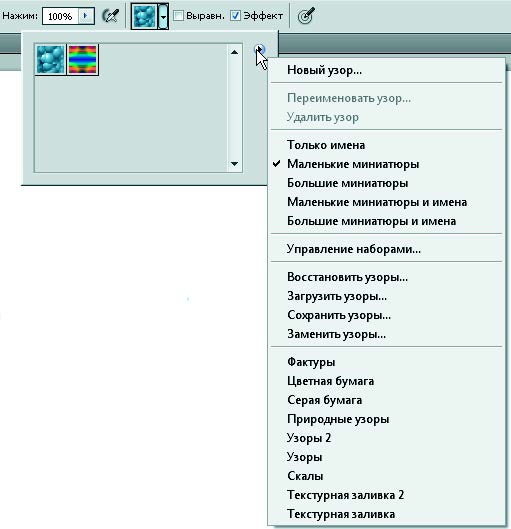The width and height of the screenshot is (511, 529).
Task: Select Большие миниатюры view option
Action: 387,183
